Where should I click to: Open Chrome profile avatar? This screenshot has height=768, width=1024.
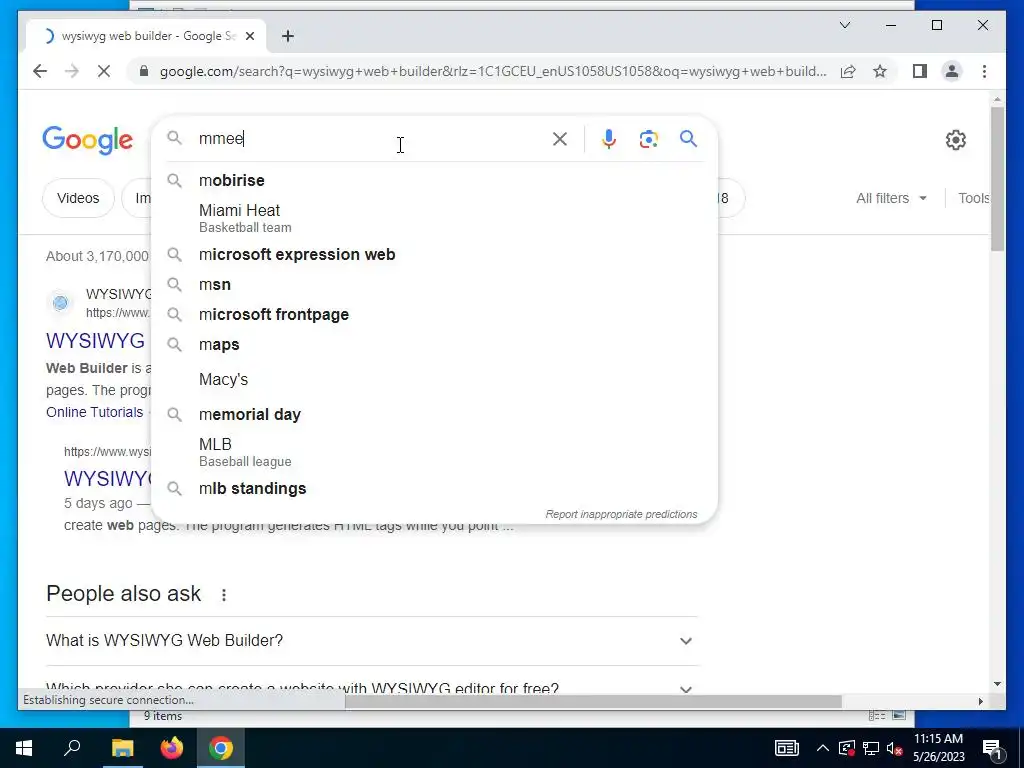(952, 71)
